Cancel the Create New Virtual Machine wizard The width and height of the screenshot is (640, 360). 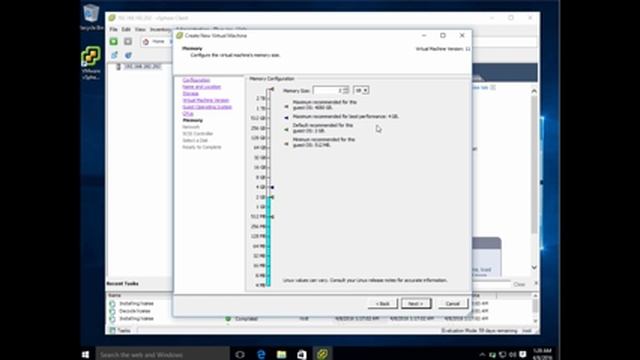[x=453, y=304]
